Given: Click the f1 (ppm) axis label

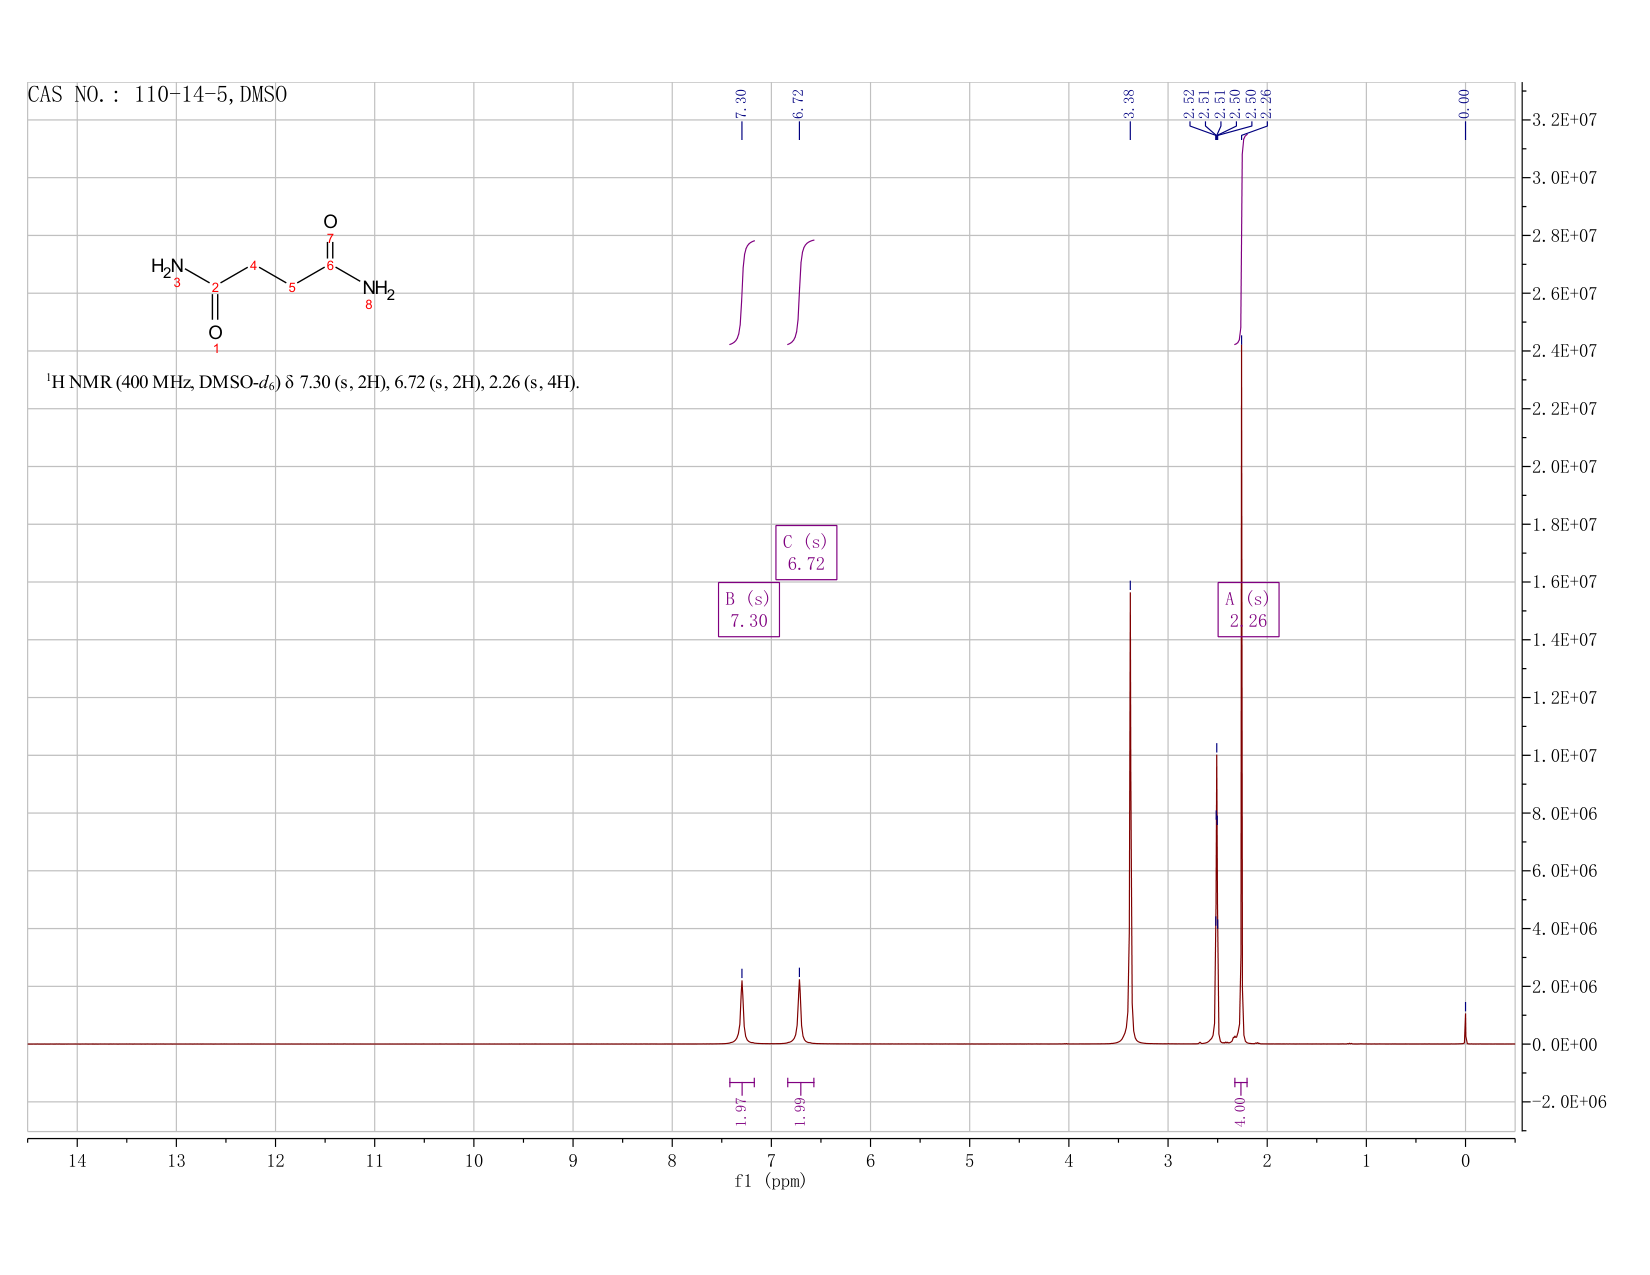Looking at the screenshot, I should [x=770, y=1181].
